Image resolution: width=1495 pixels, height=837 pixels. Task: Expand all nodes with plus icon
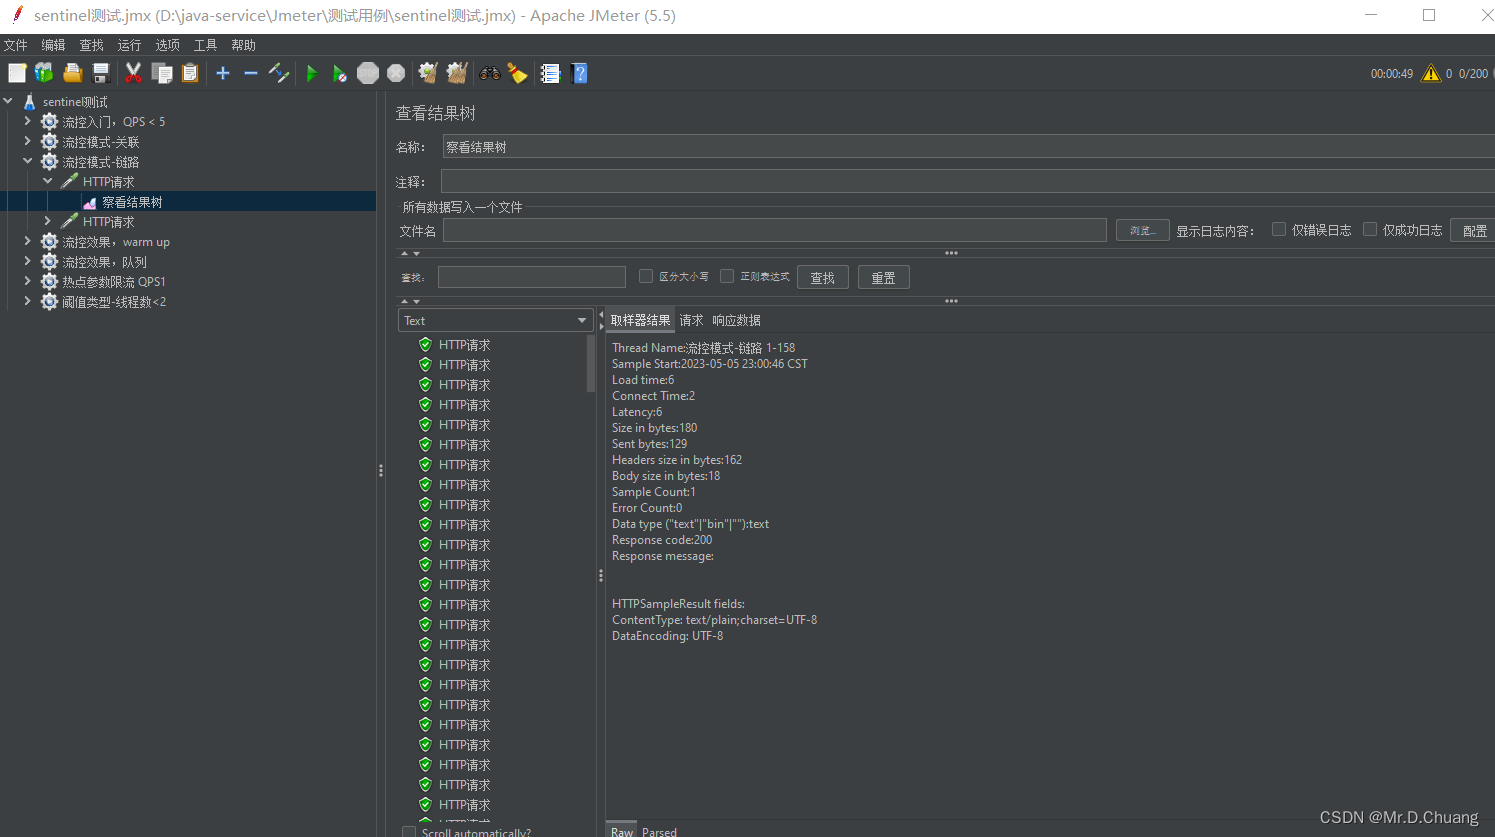click(223, 73)
